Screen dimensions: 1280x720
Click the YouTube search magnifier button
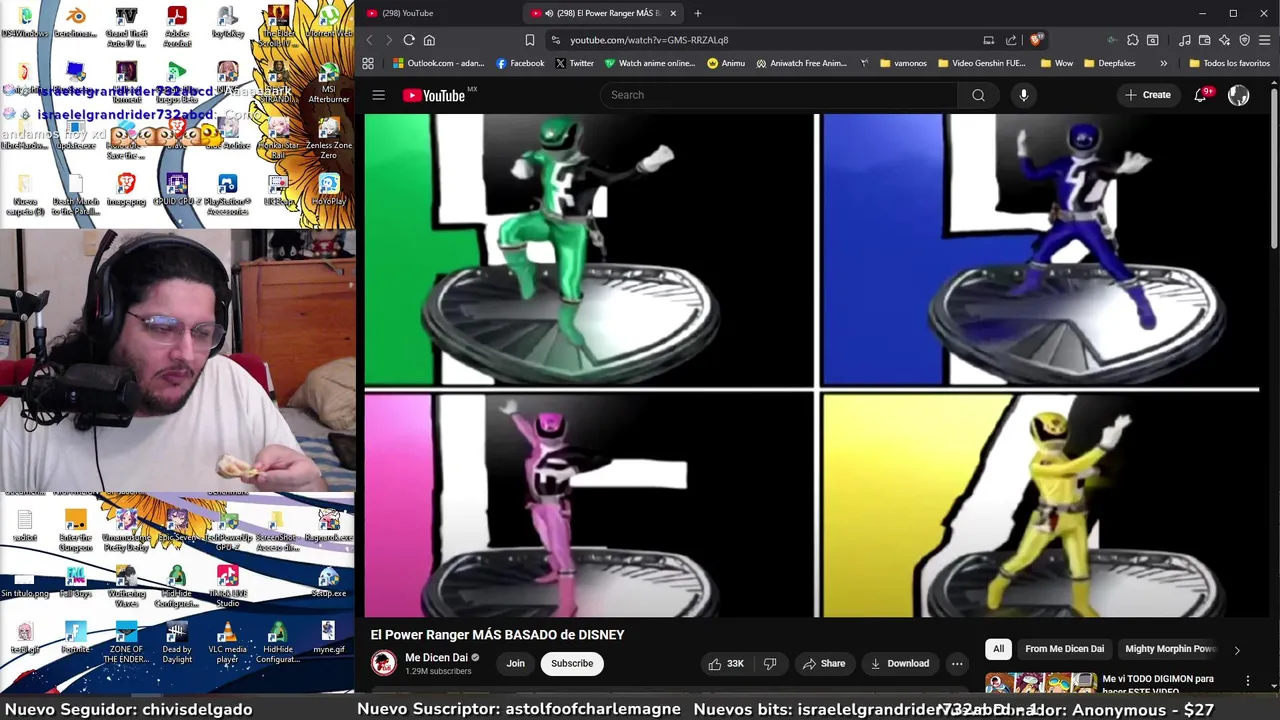coord(978,95)
